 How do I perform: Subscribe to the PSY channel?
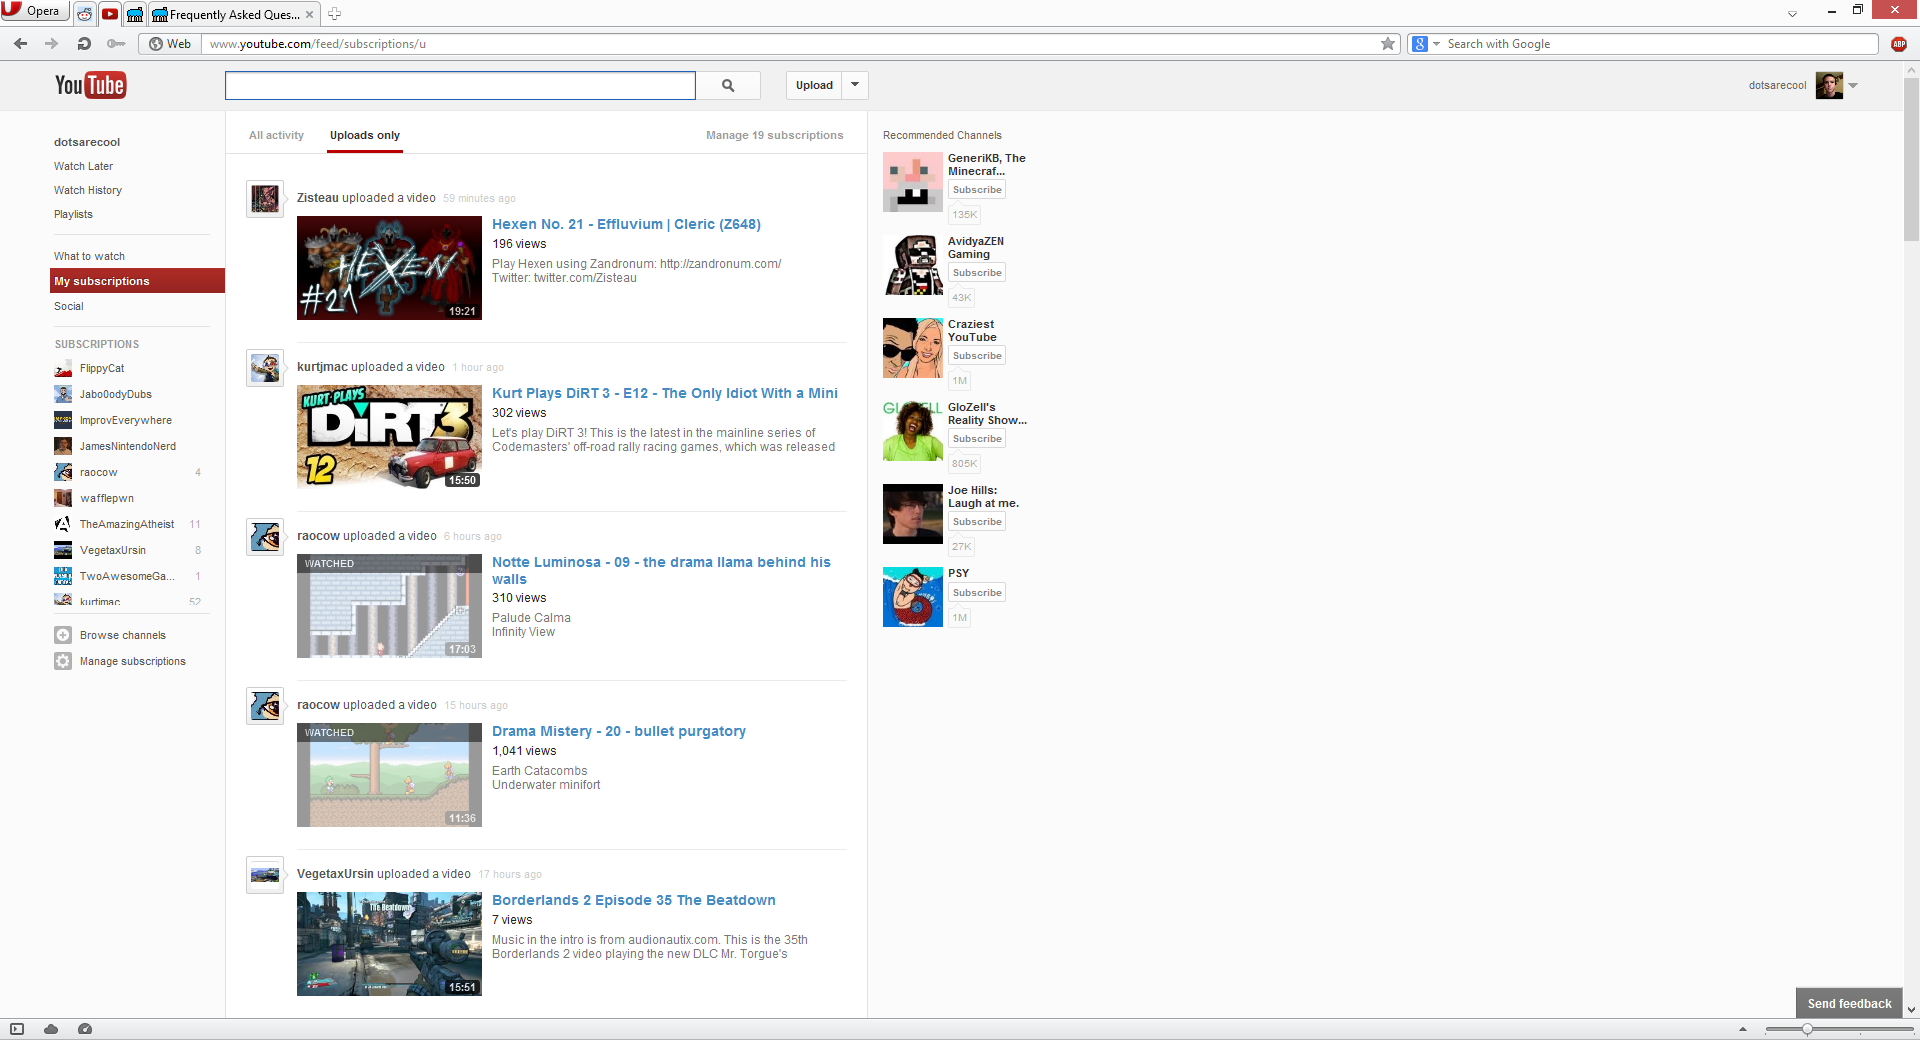pyautogui.click(x=977, y=593)
